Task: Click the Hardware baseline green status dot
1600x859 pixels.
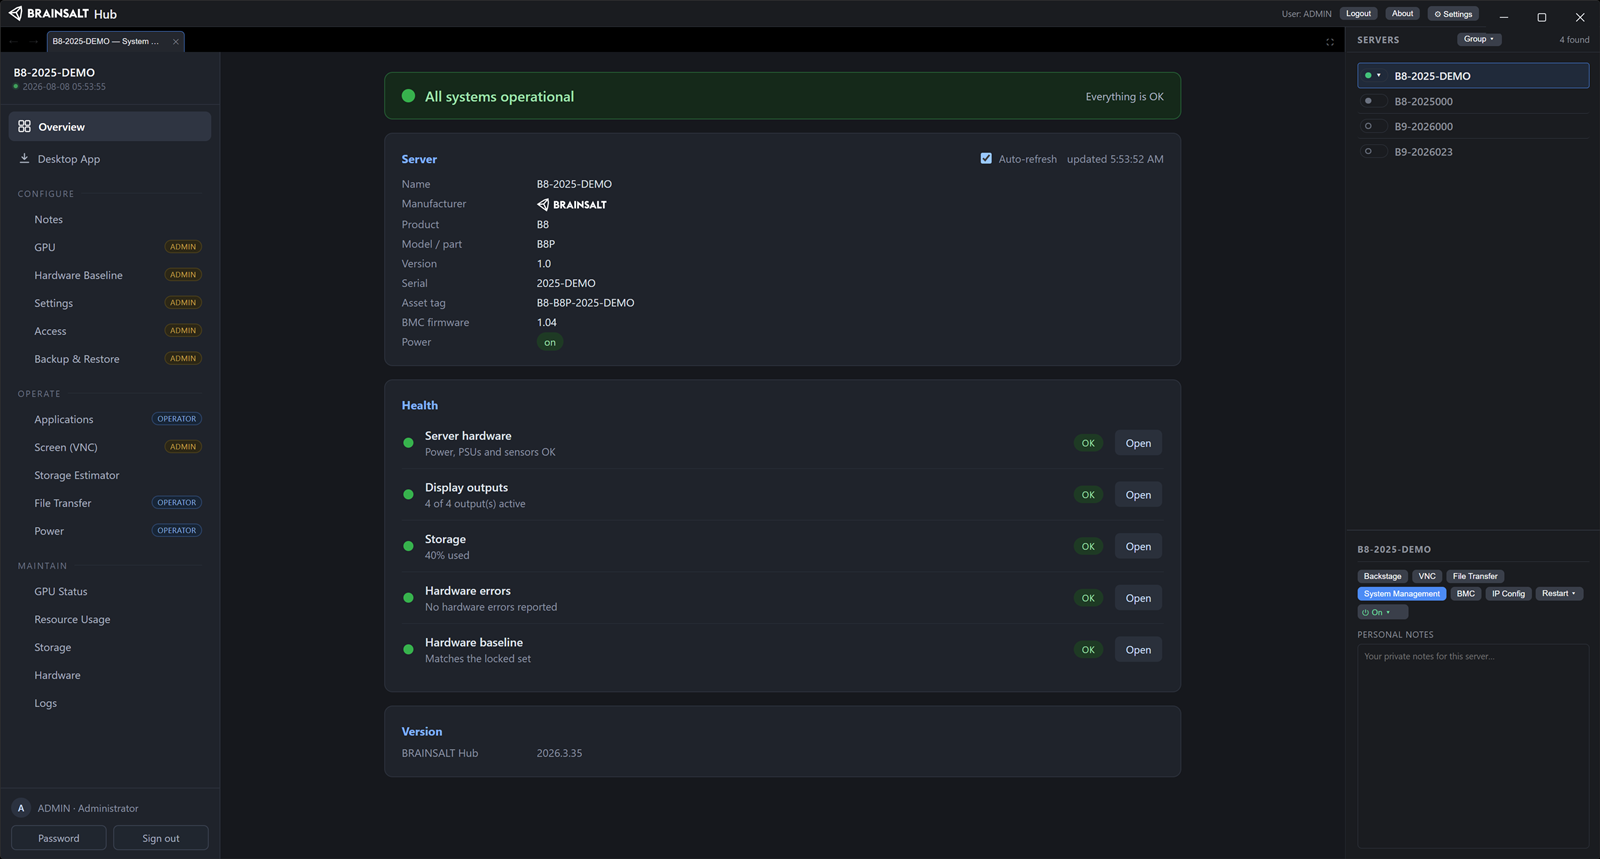Action: coord(408,649)
